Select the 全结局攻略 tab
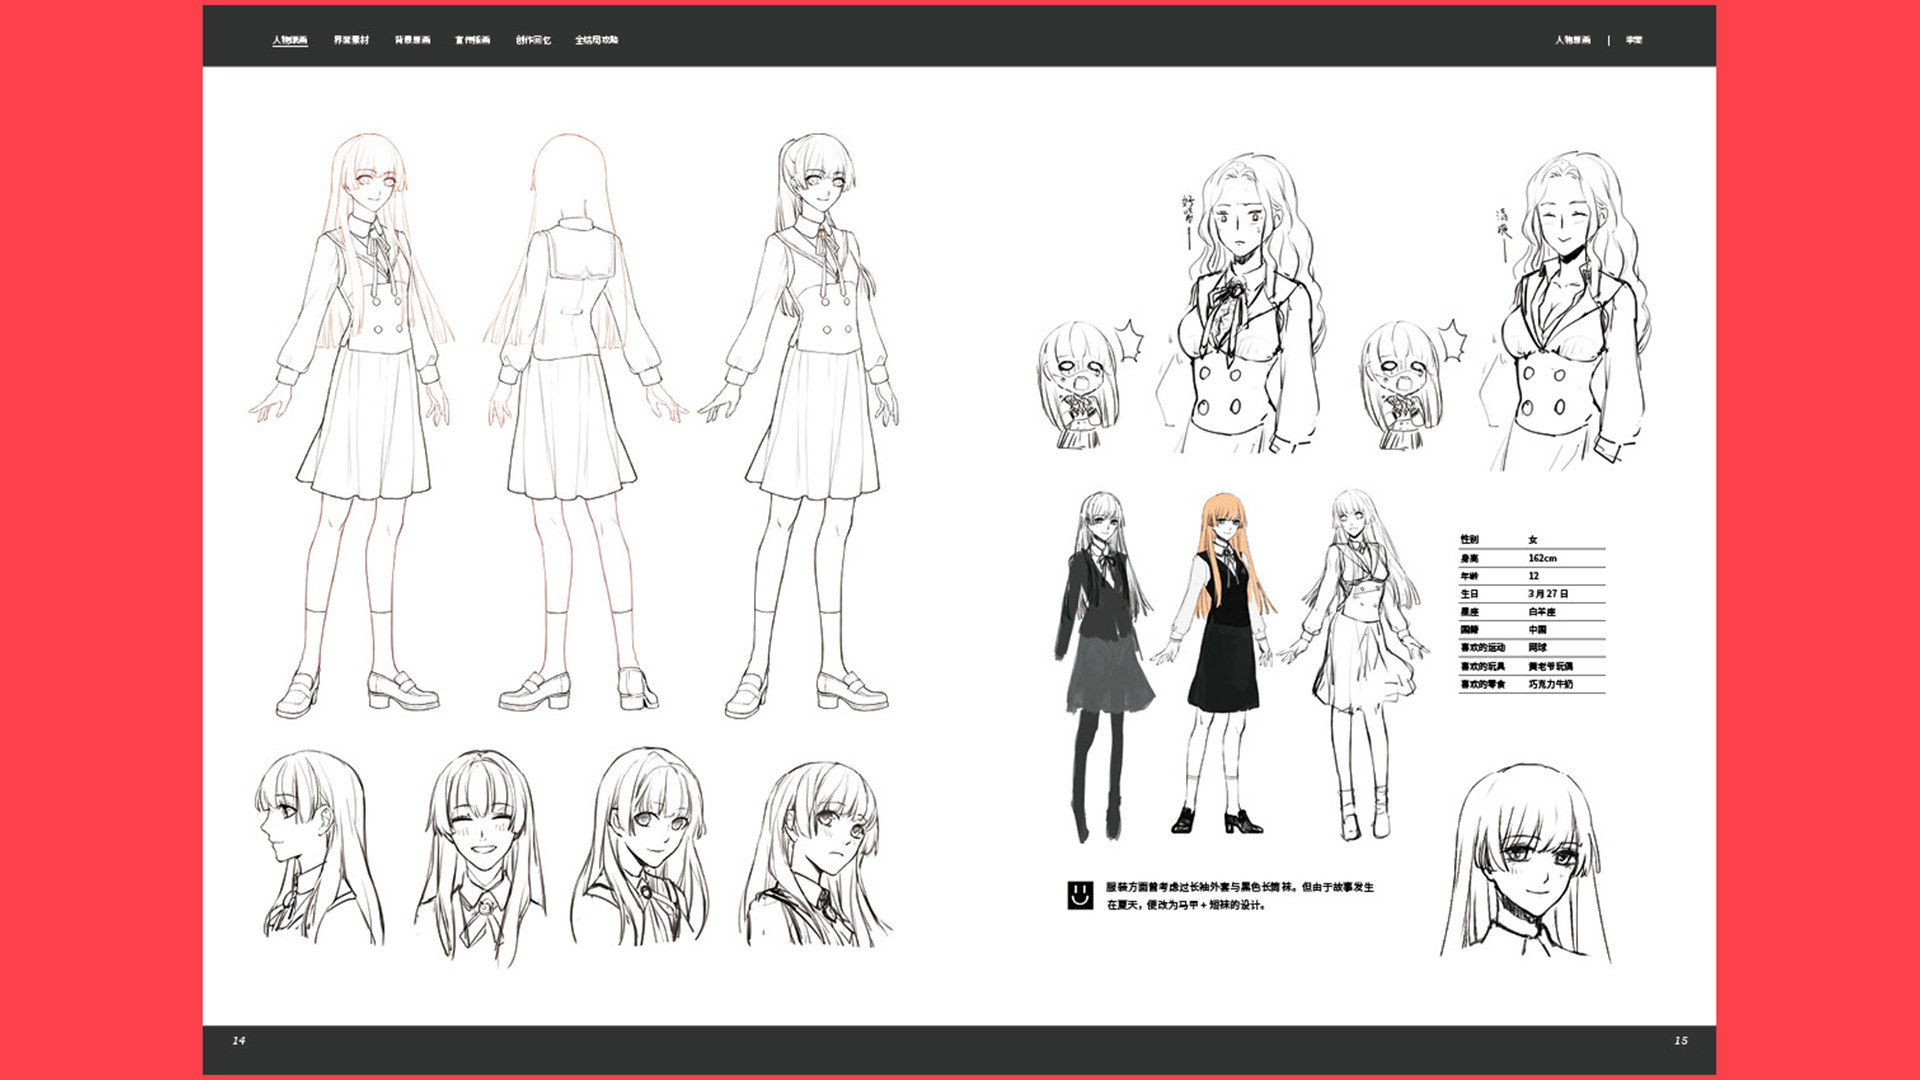Screen dimensions: 1920x1080 [596, 40]
